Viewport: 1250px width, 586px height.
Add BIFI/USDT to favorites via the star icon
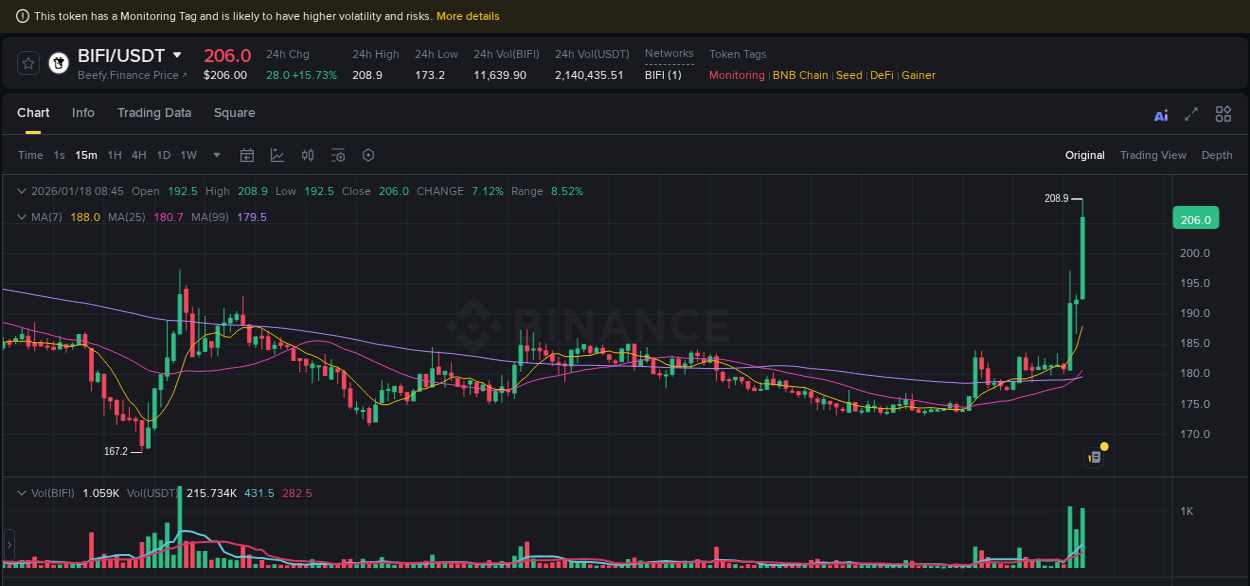pyautogui.click(x=28, y=62)
